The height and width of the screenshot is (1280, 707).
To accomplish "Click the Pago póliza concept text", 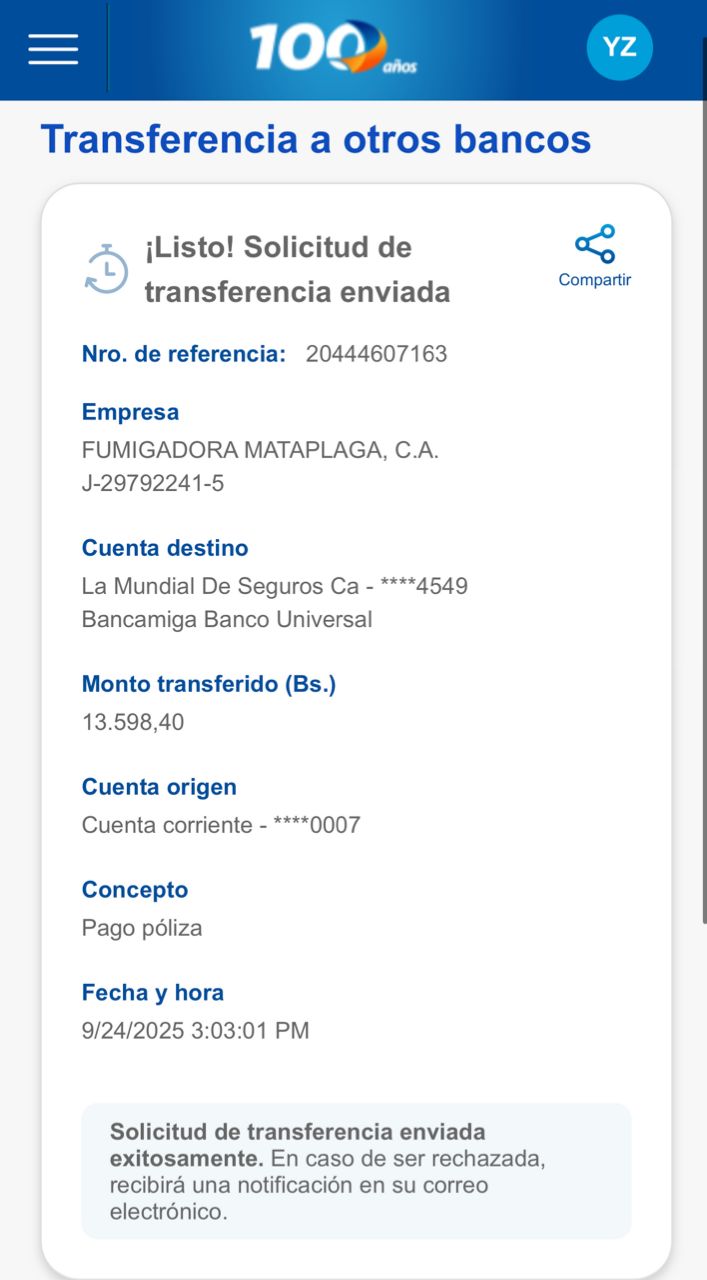I will 142,928.
